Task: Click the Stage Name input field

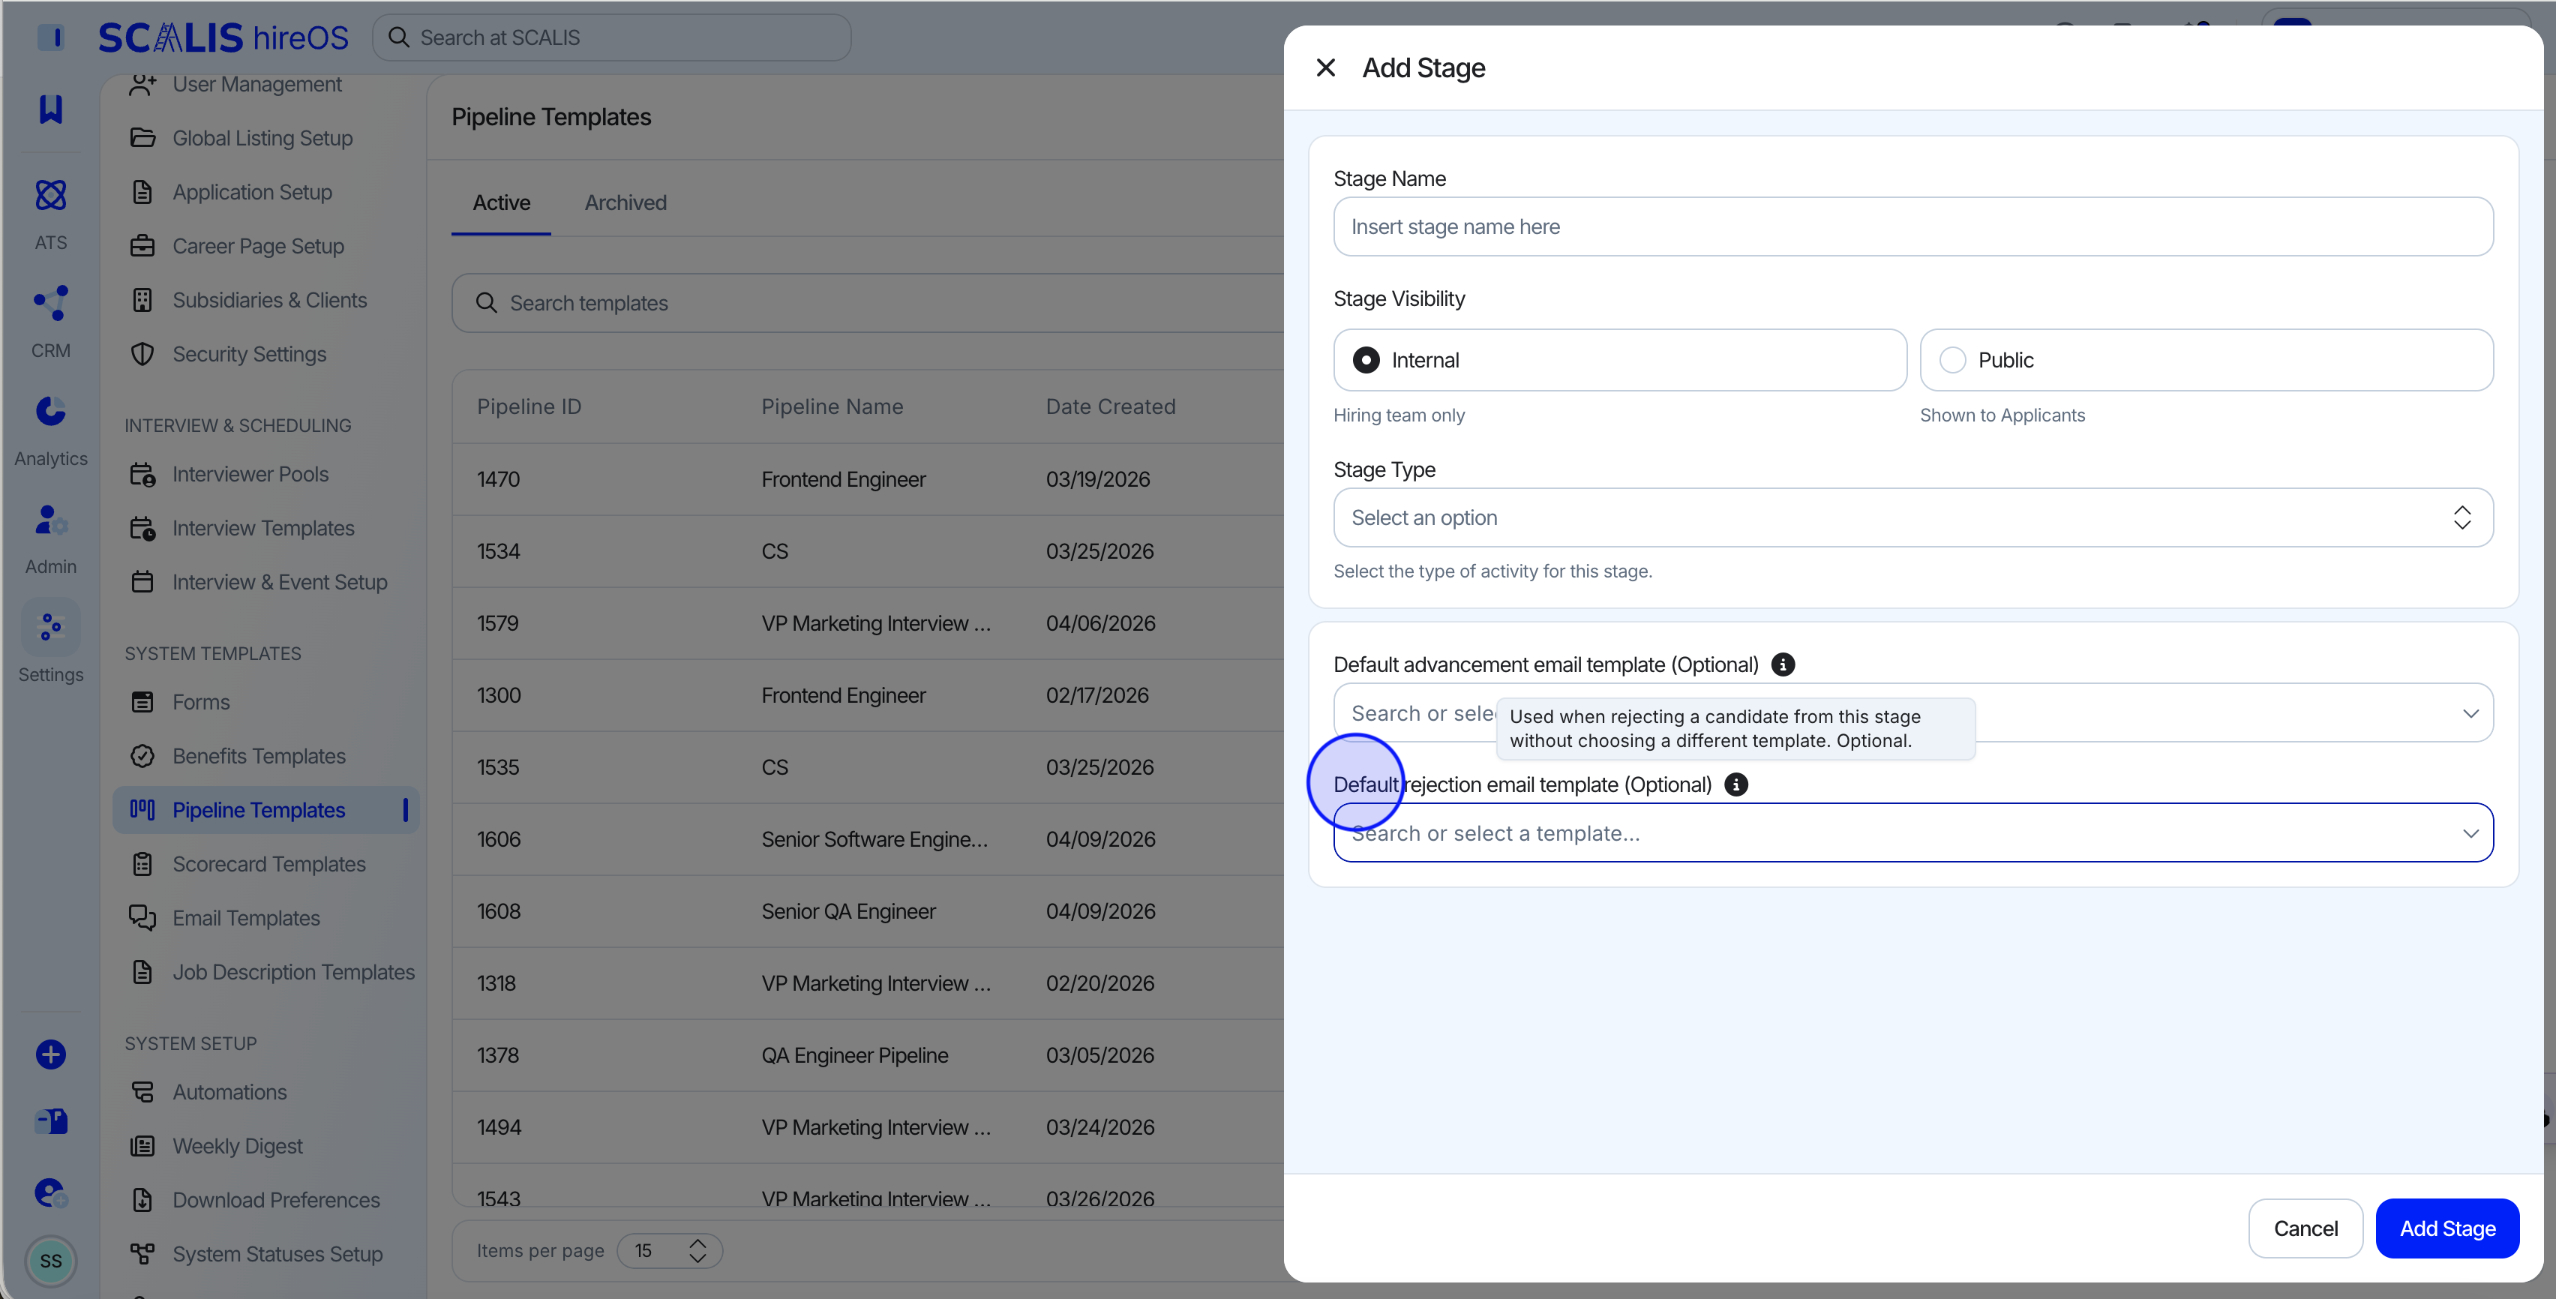Action: tap(1913, 226)
